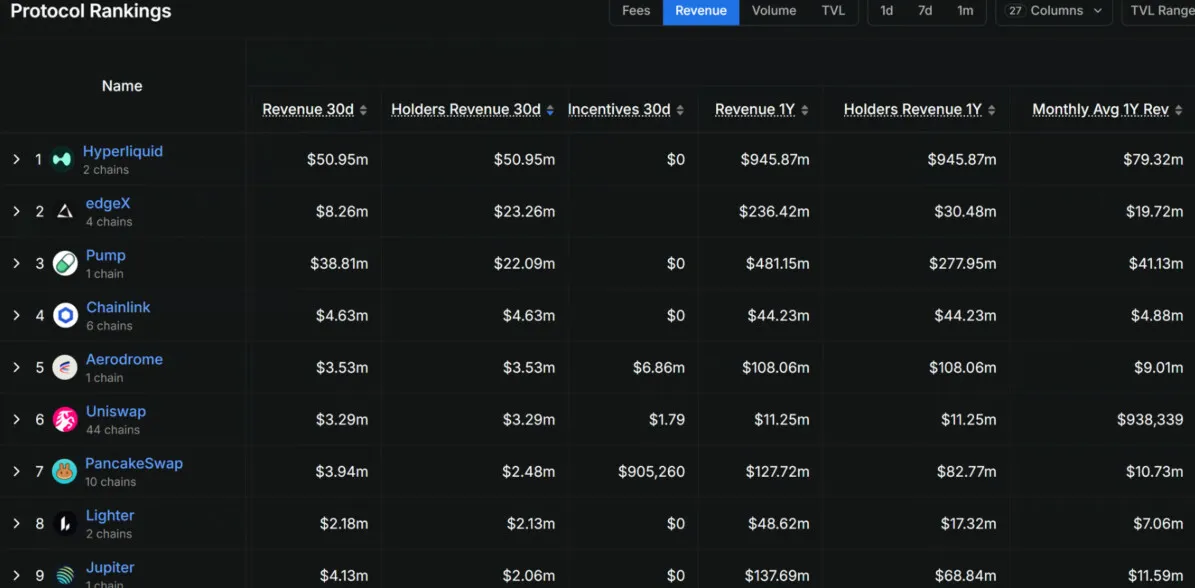The height and width of the screenshot is (588, 1195).
Task: Click the $23.26m holders revenue cell
Action: [x=524, y=211]
